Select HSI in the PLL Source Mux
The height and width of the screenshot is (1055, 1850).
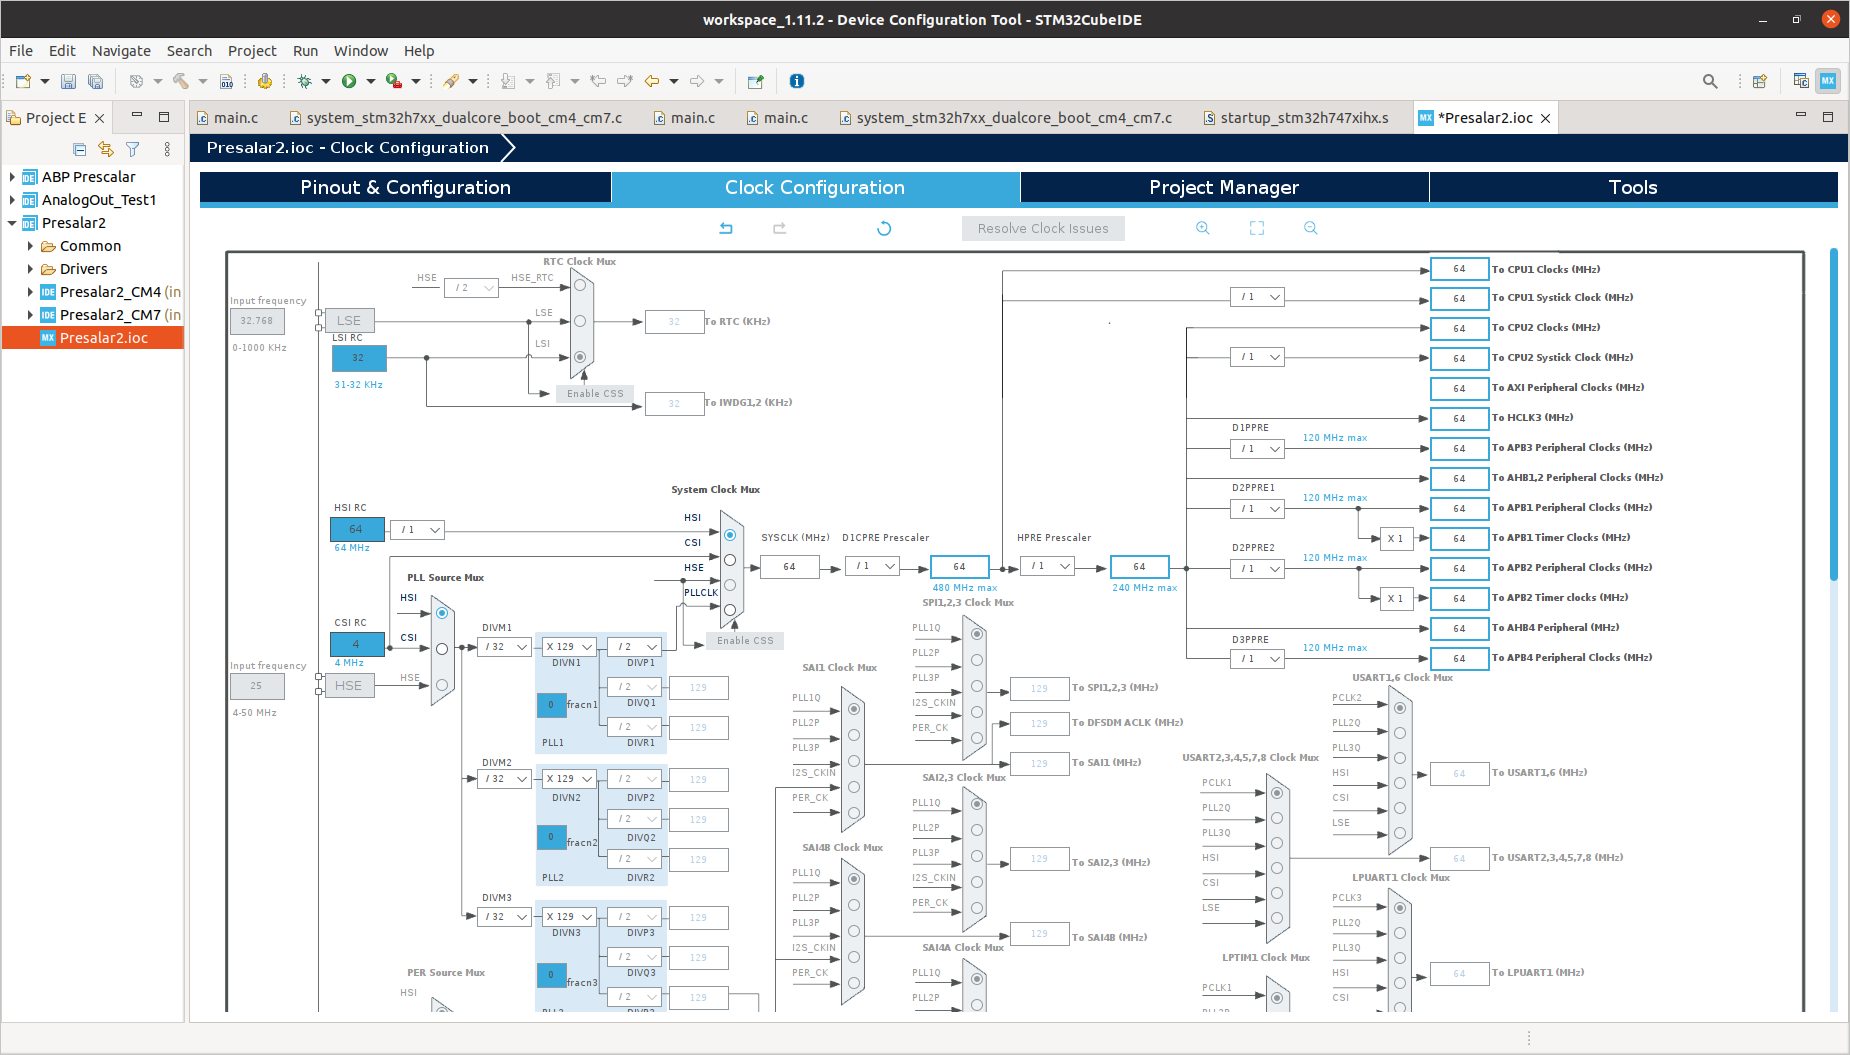[442, 613]
